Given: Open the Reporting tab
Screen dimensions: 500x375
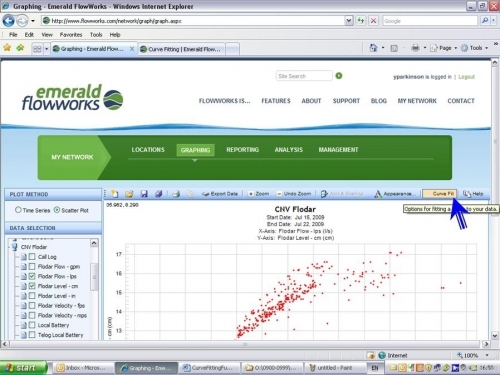Looking at the screenshot, I should pos(242,150).
